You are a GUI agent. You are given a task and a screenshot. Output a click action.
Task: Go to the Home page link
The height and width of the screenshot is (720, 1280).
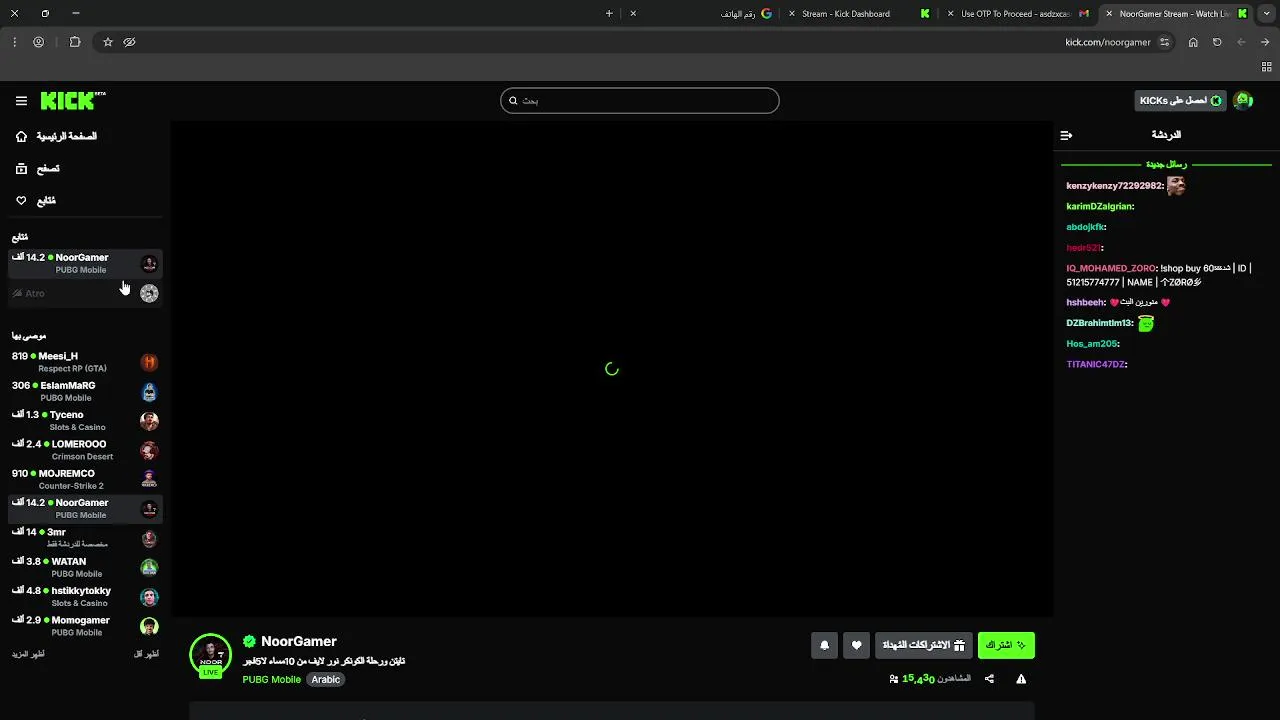[x=57, y=136]
